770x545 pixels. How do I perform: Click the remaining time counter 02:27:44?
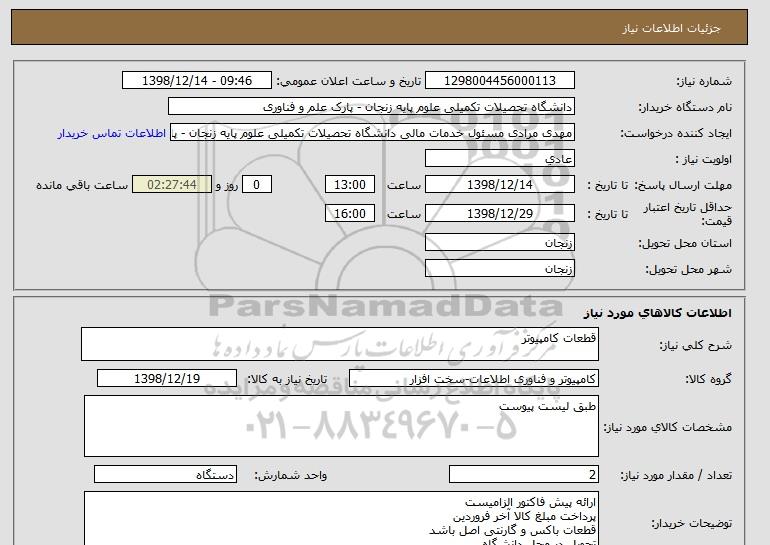(172, 185)
